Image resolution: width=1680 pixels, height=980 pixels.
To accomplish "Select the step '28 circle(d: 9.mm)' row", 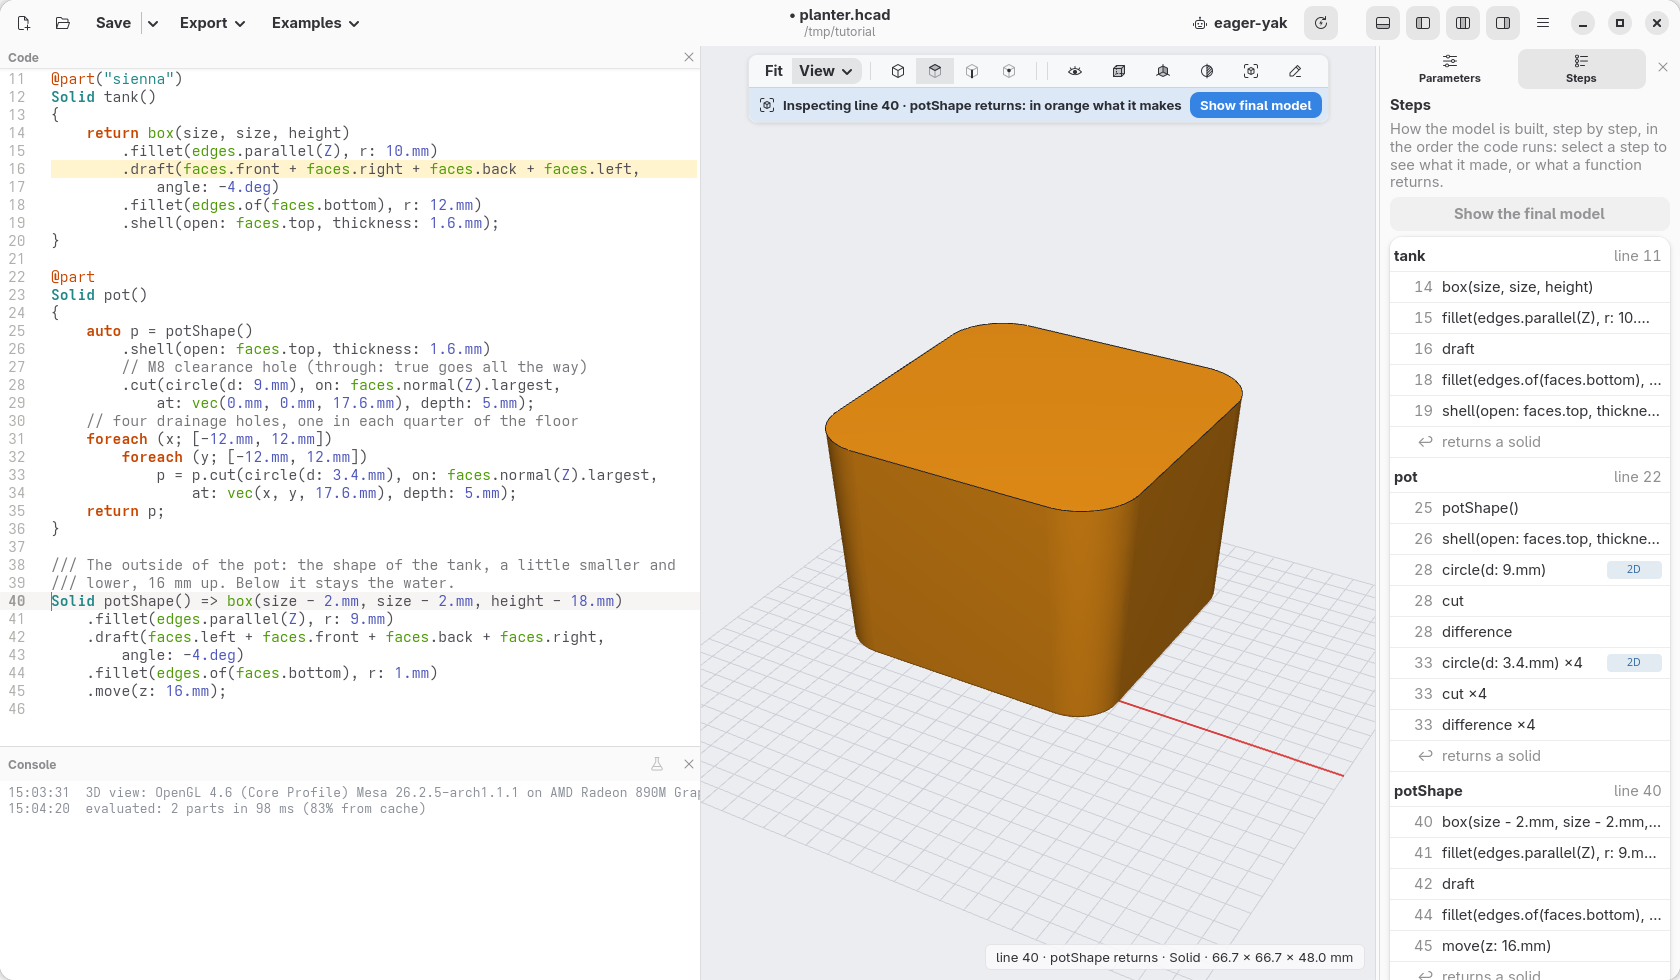I will pyautogui.click(x=1530, y=570).
